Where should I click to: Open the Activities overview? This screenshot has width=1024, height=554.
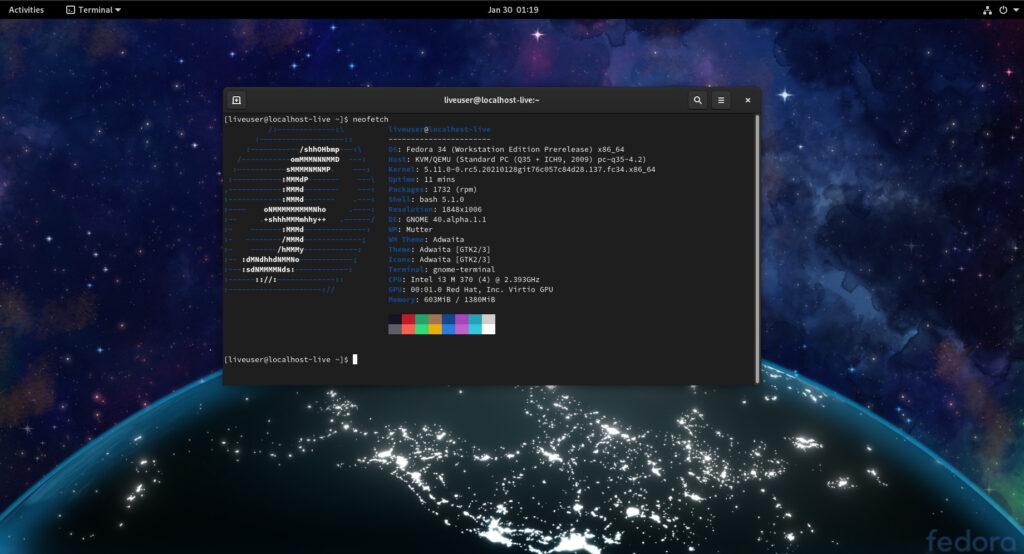point(26,10)
